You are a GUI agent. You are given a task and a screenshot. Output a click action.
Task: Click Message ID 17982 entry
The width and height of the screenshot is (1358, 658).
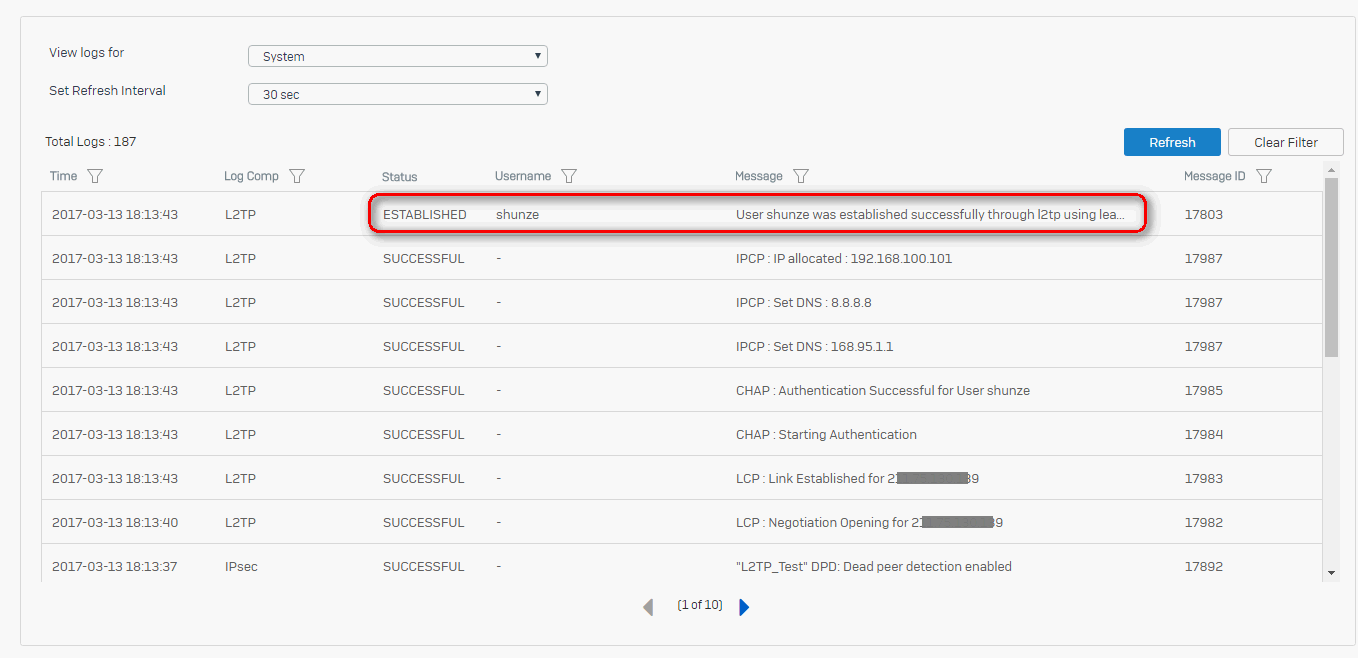coord(1203,522)
